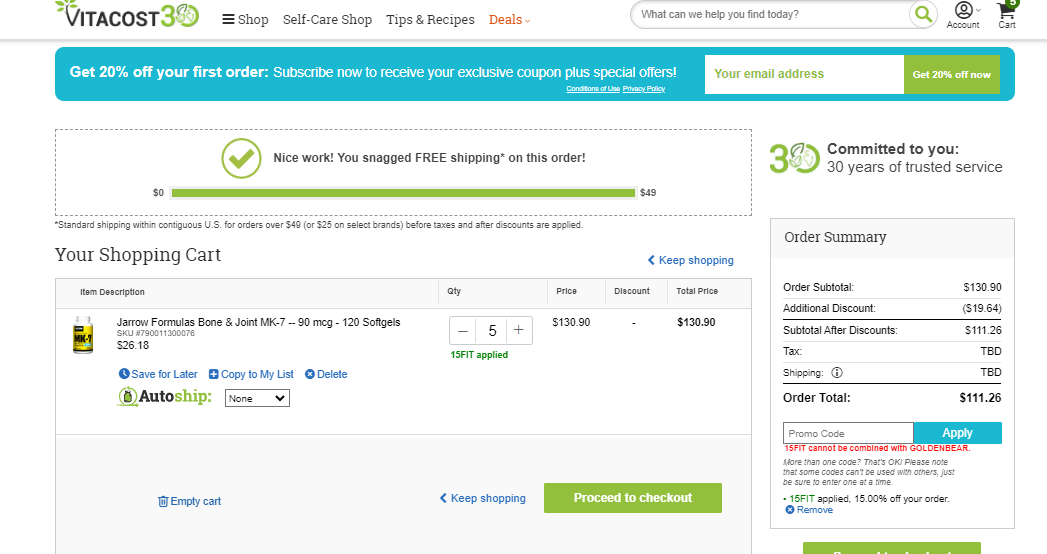The width and height of the screenshot is (1047, 554).
Task: Click the shipping info icon
Action: click(x=837, y=372)
